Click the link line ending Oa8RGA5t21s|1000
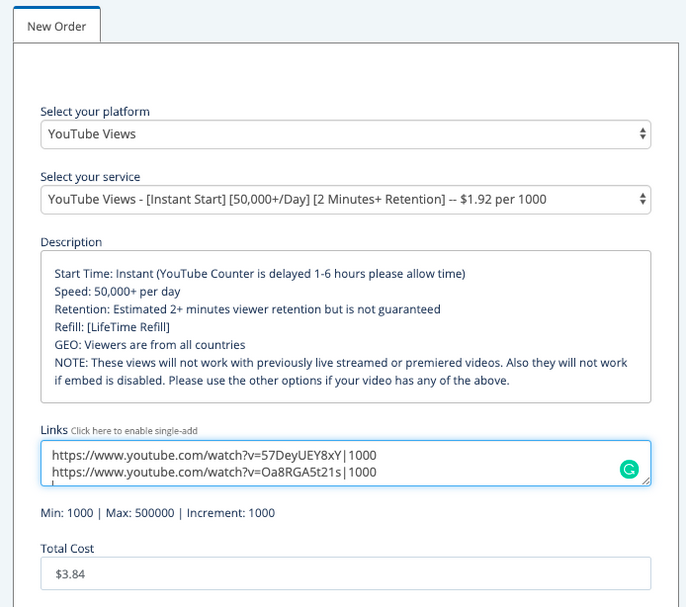The height and width of the screenshot is (607, 686). pyautogui.click(x=214, y=473)
